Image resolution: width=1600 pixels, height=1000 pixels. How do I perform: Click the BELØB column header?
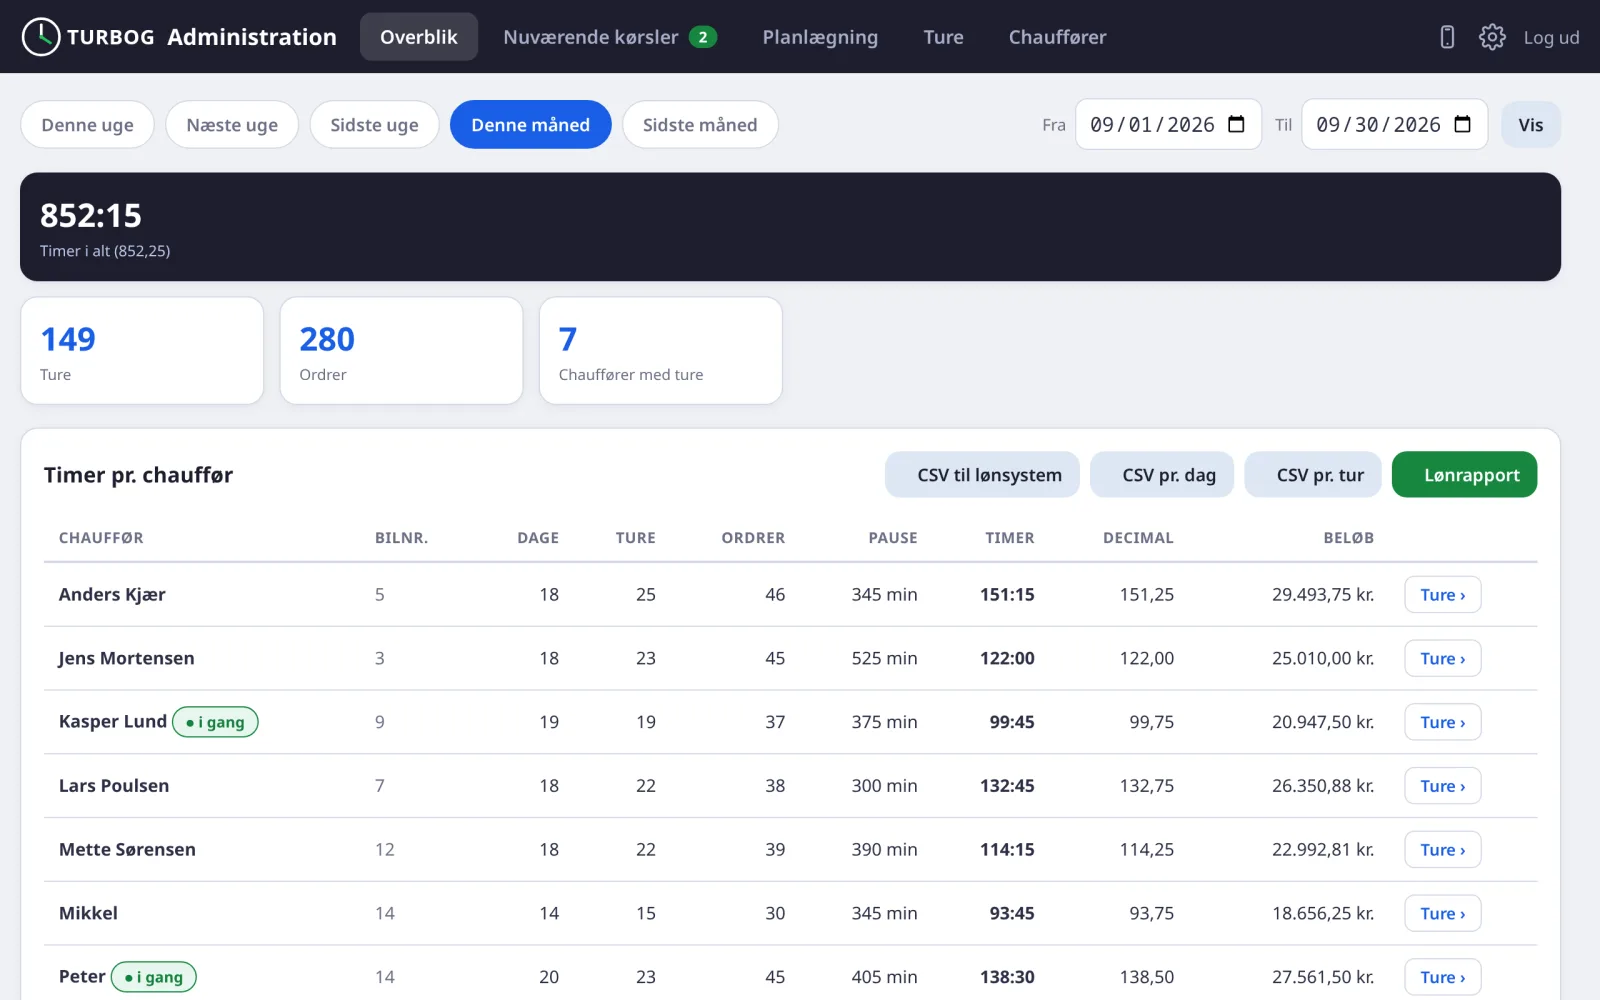pos(1348,538)
